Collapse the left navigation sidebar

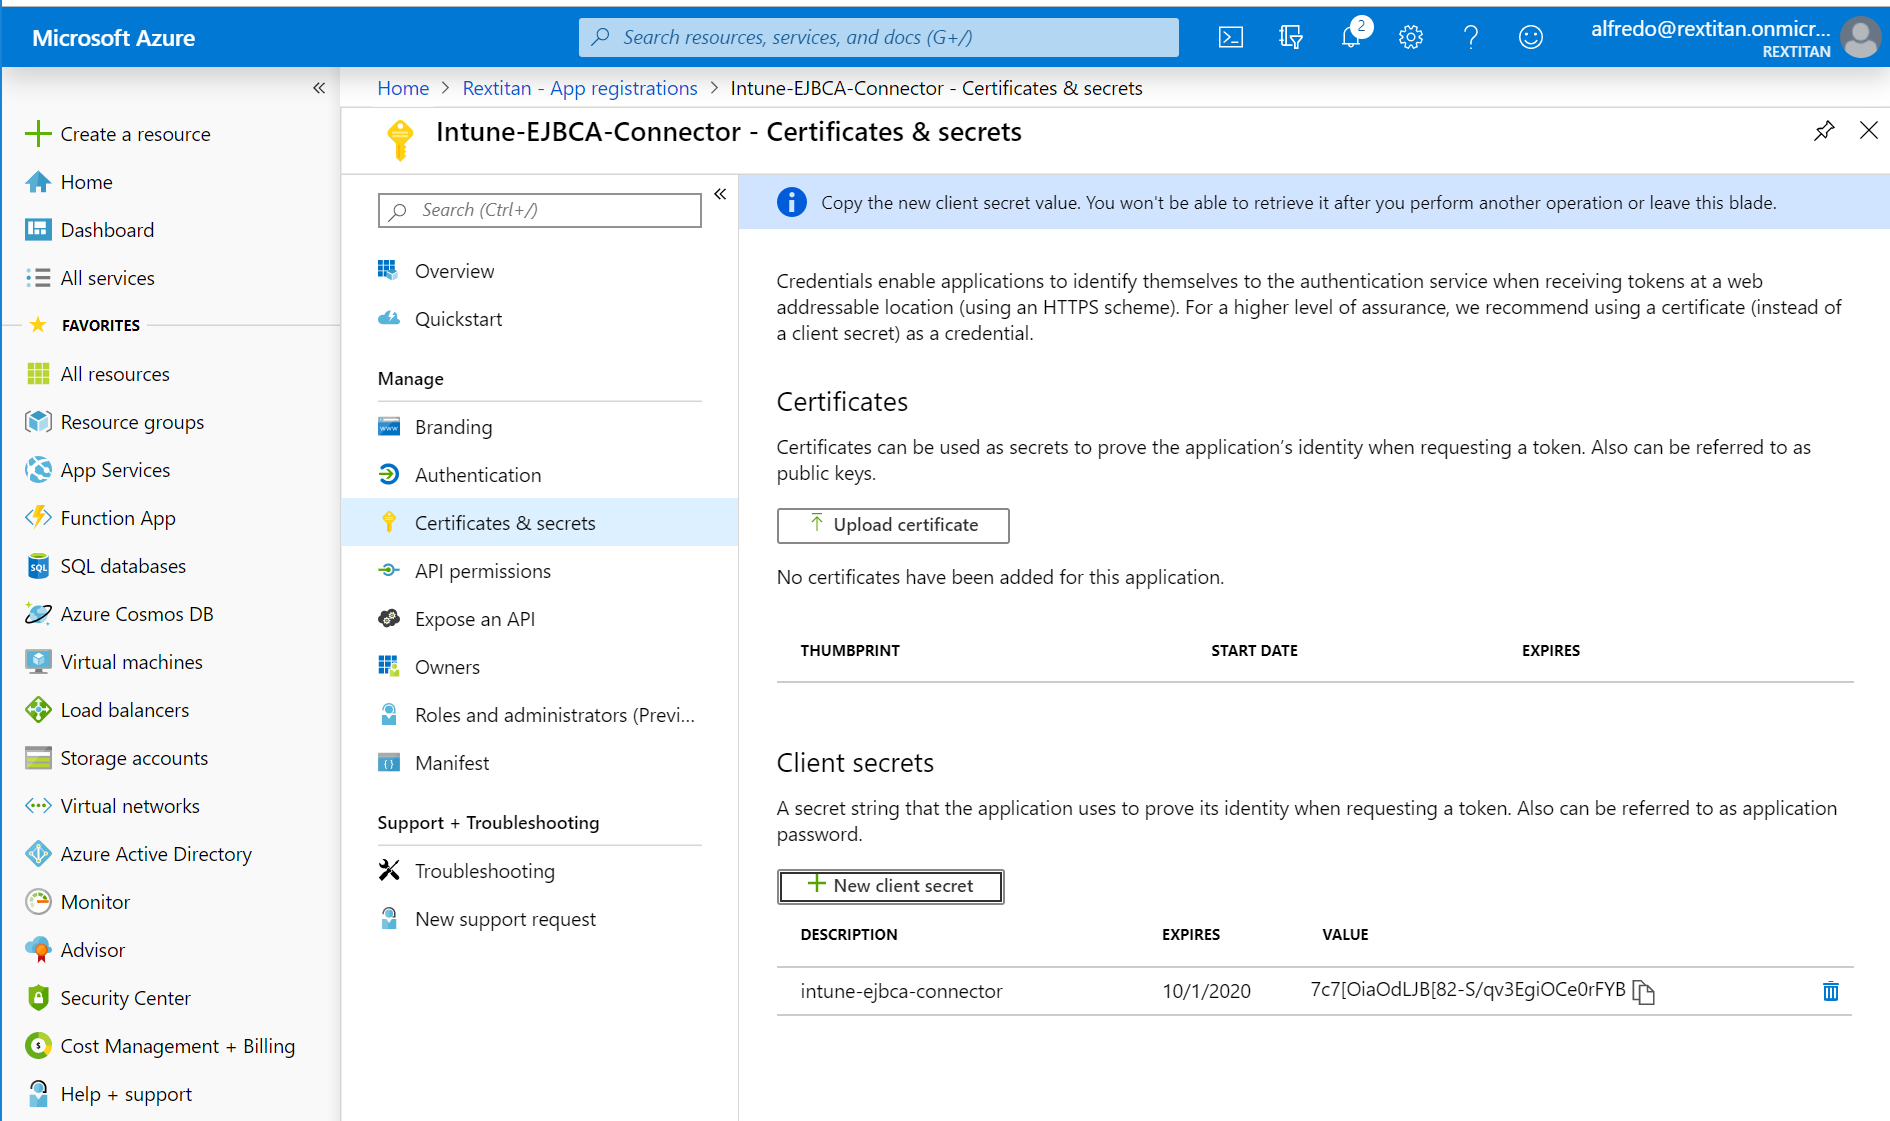coord(319,88)
